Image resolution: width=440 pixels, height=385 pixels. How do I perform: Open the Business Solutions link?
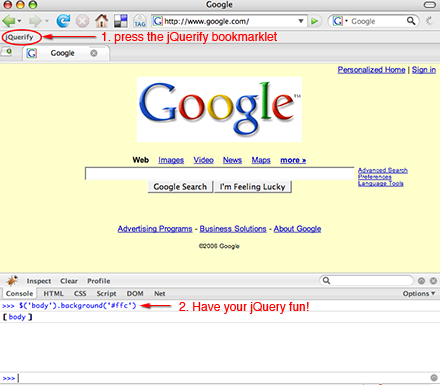(233, 229)
